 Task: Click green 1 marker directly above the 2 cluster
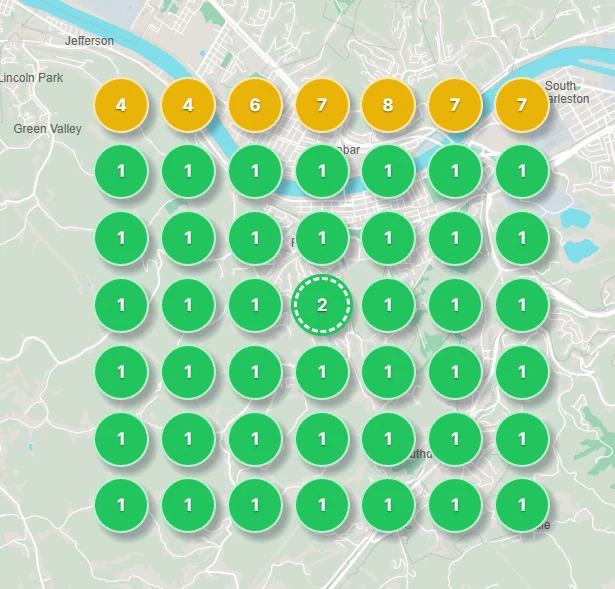point(322,238)
